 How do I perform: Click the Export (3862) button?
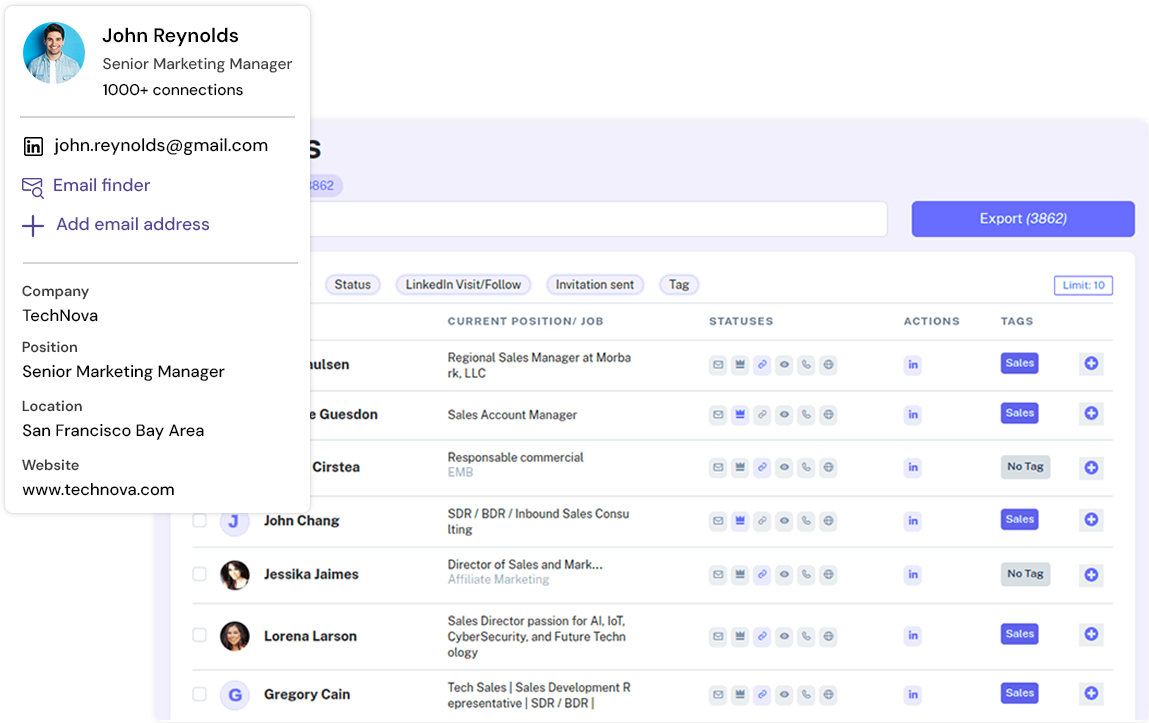pos(1022,219)
